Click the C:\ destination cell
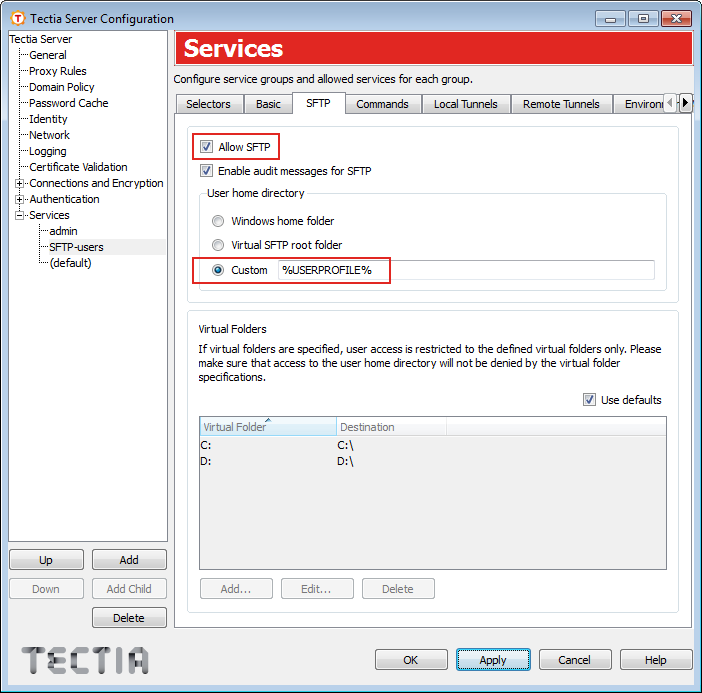The image size is (702, 693). point(345,445)
